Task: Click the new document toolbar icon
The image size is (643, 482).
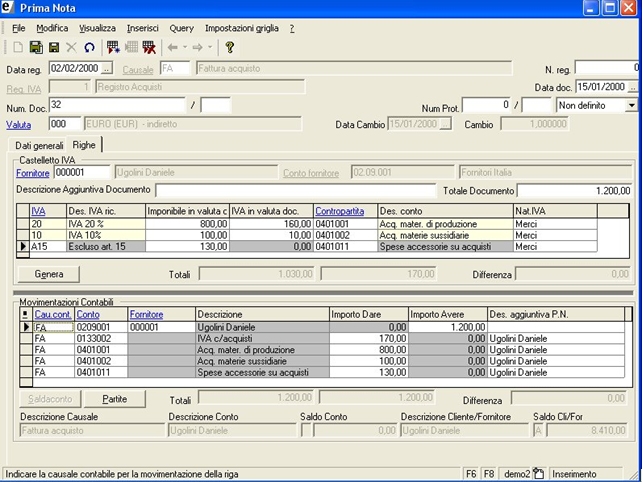Action: click(x=18, y=47)
